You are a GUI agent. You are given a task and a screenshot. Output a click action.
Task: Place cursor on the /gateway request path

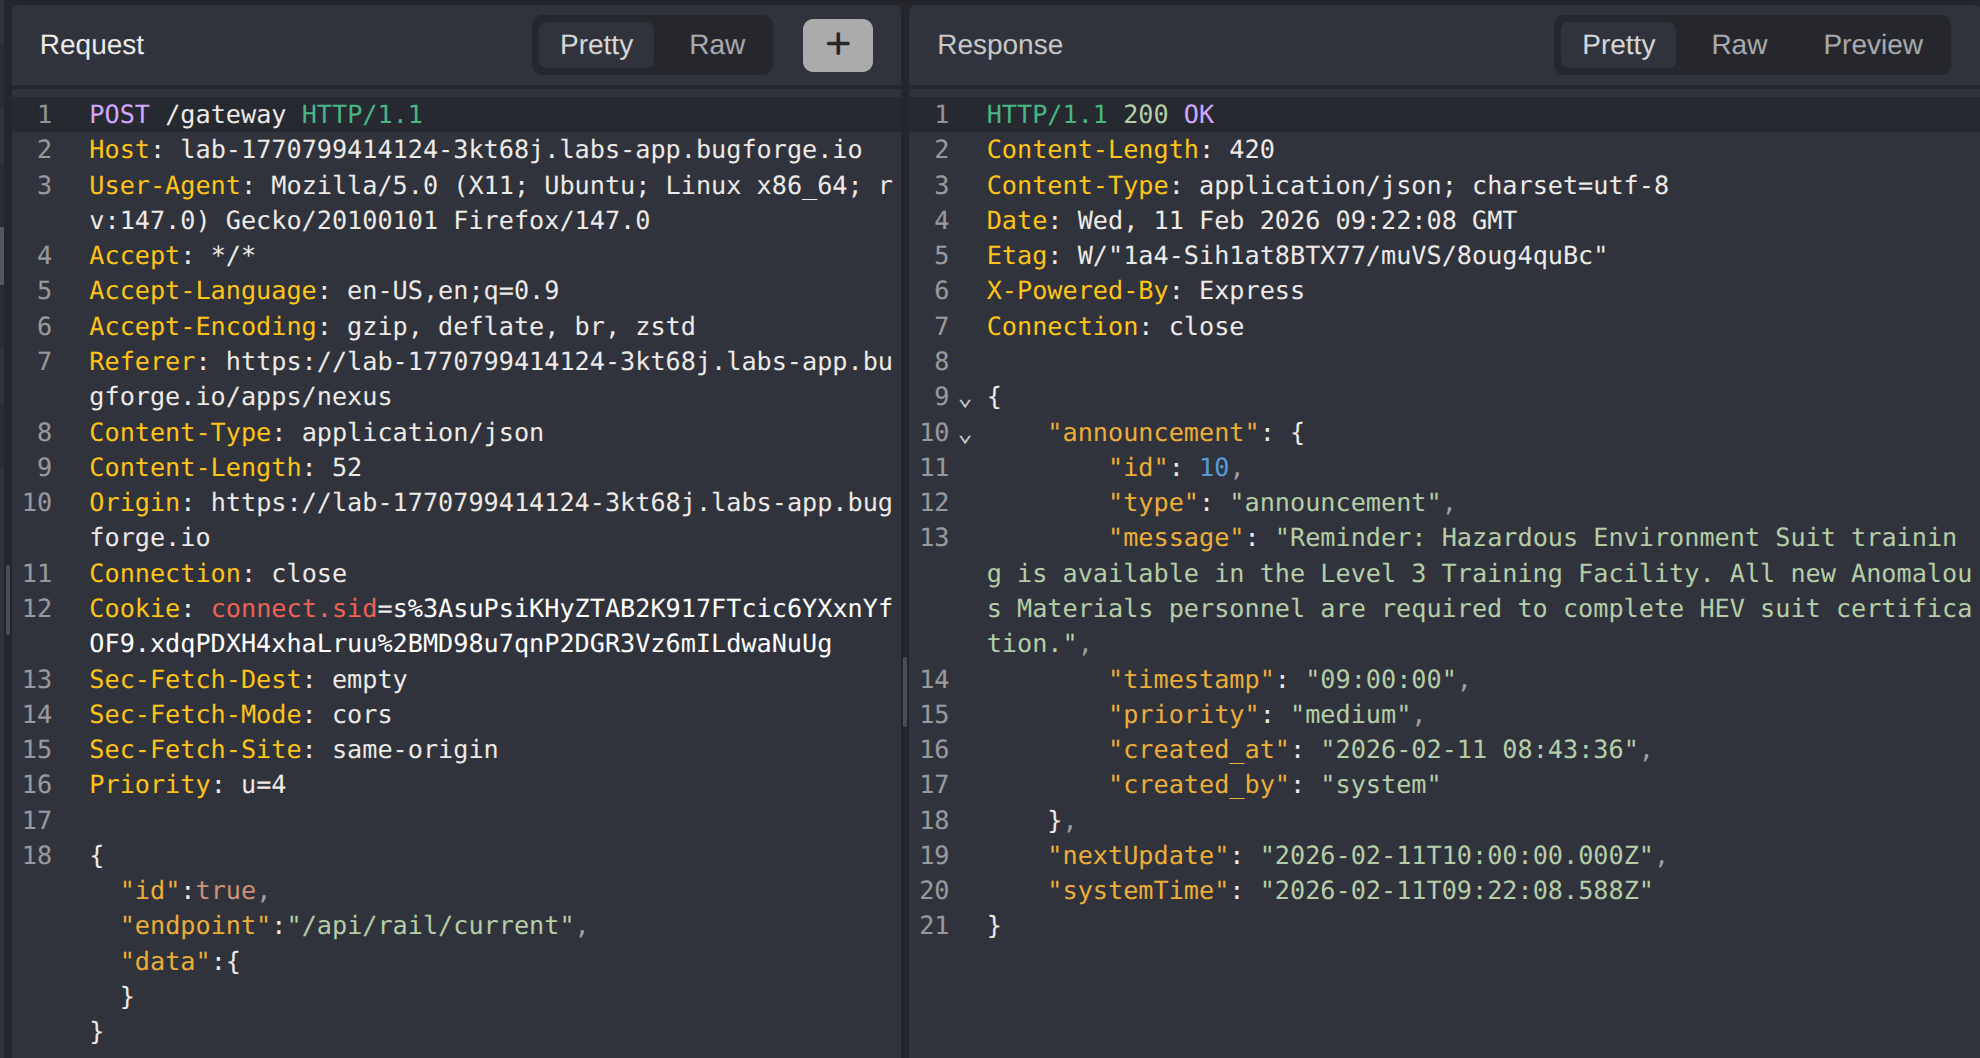225,115
